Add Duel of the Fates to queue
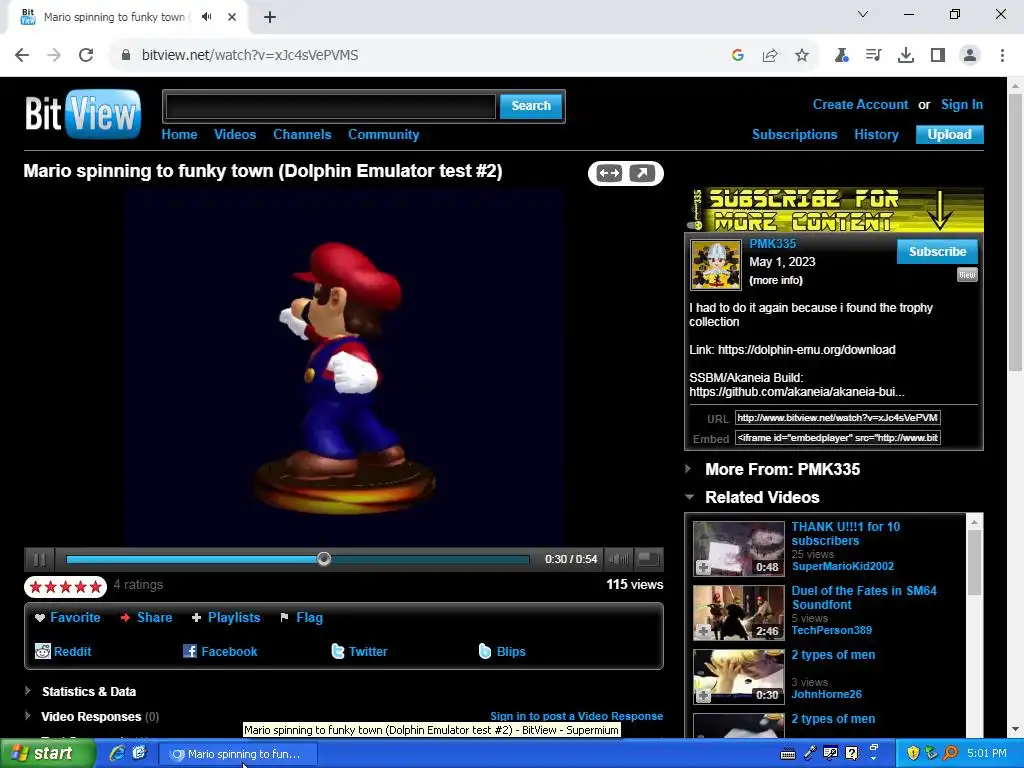 [703, 631]
